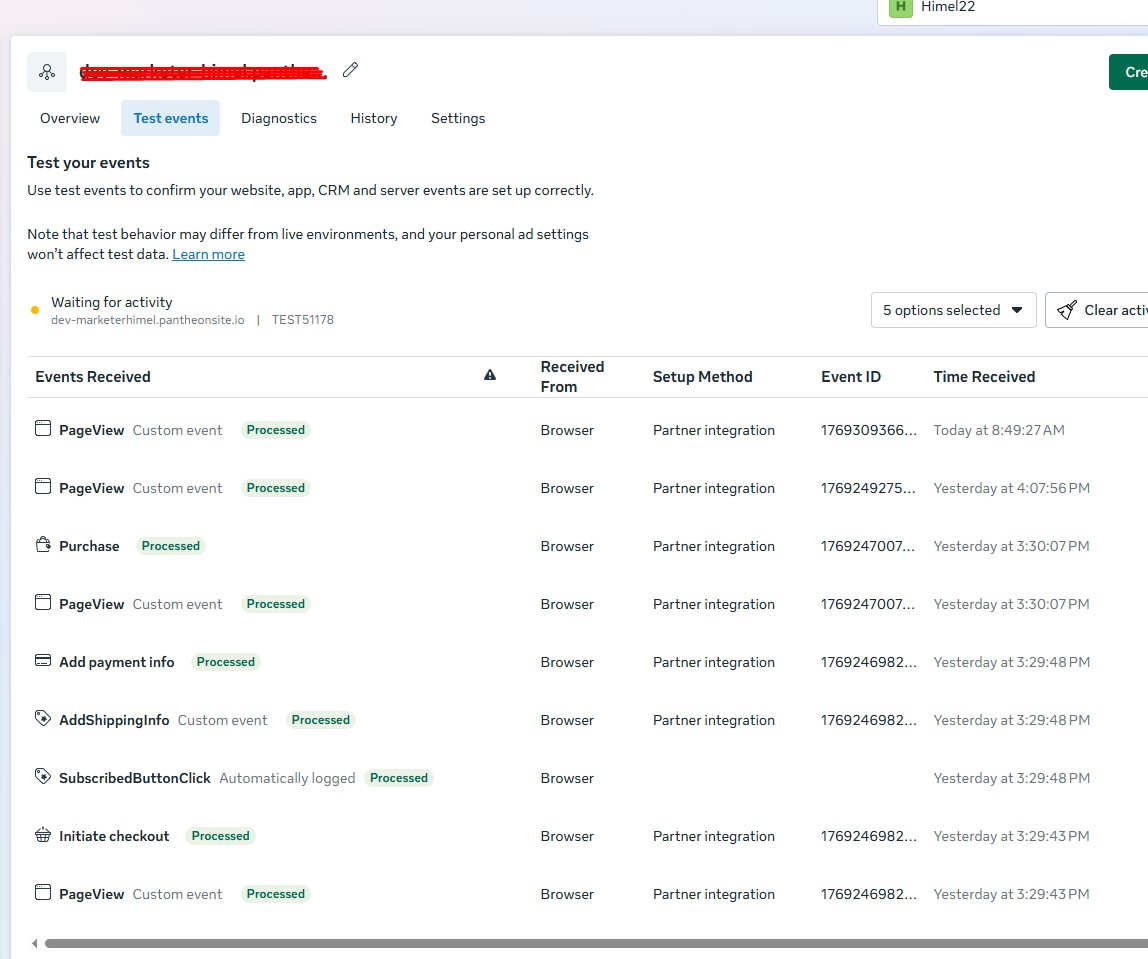
Task: Click the warning triangle in the Events Received header
Action: click(489, 374)
